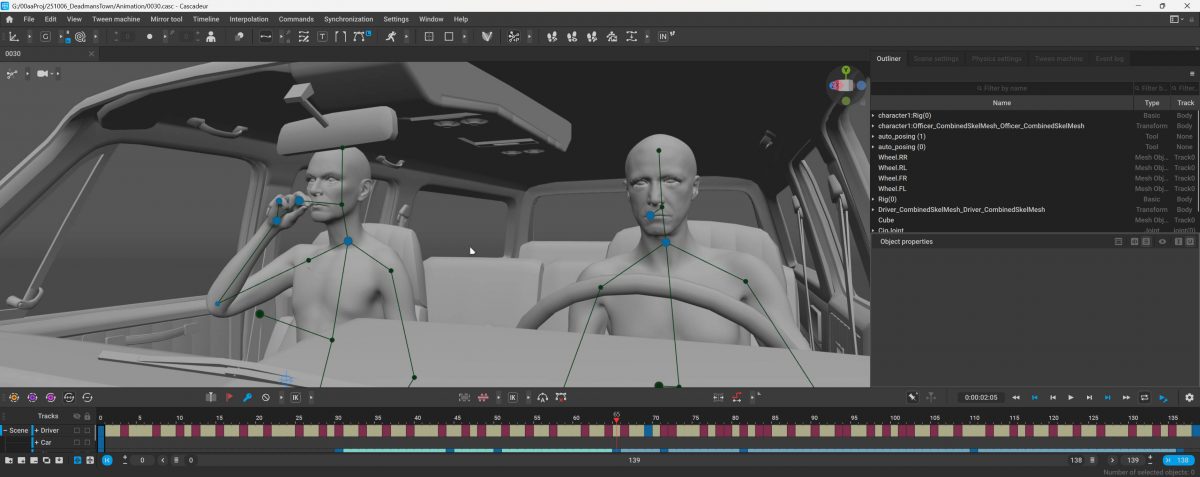Toggle the blue IK button at bottom left
Image resolution: width=1200 pixels, height=477 pixels.
click(x=107, y=460)
